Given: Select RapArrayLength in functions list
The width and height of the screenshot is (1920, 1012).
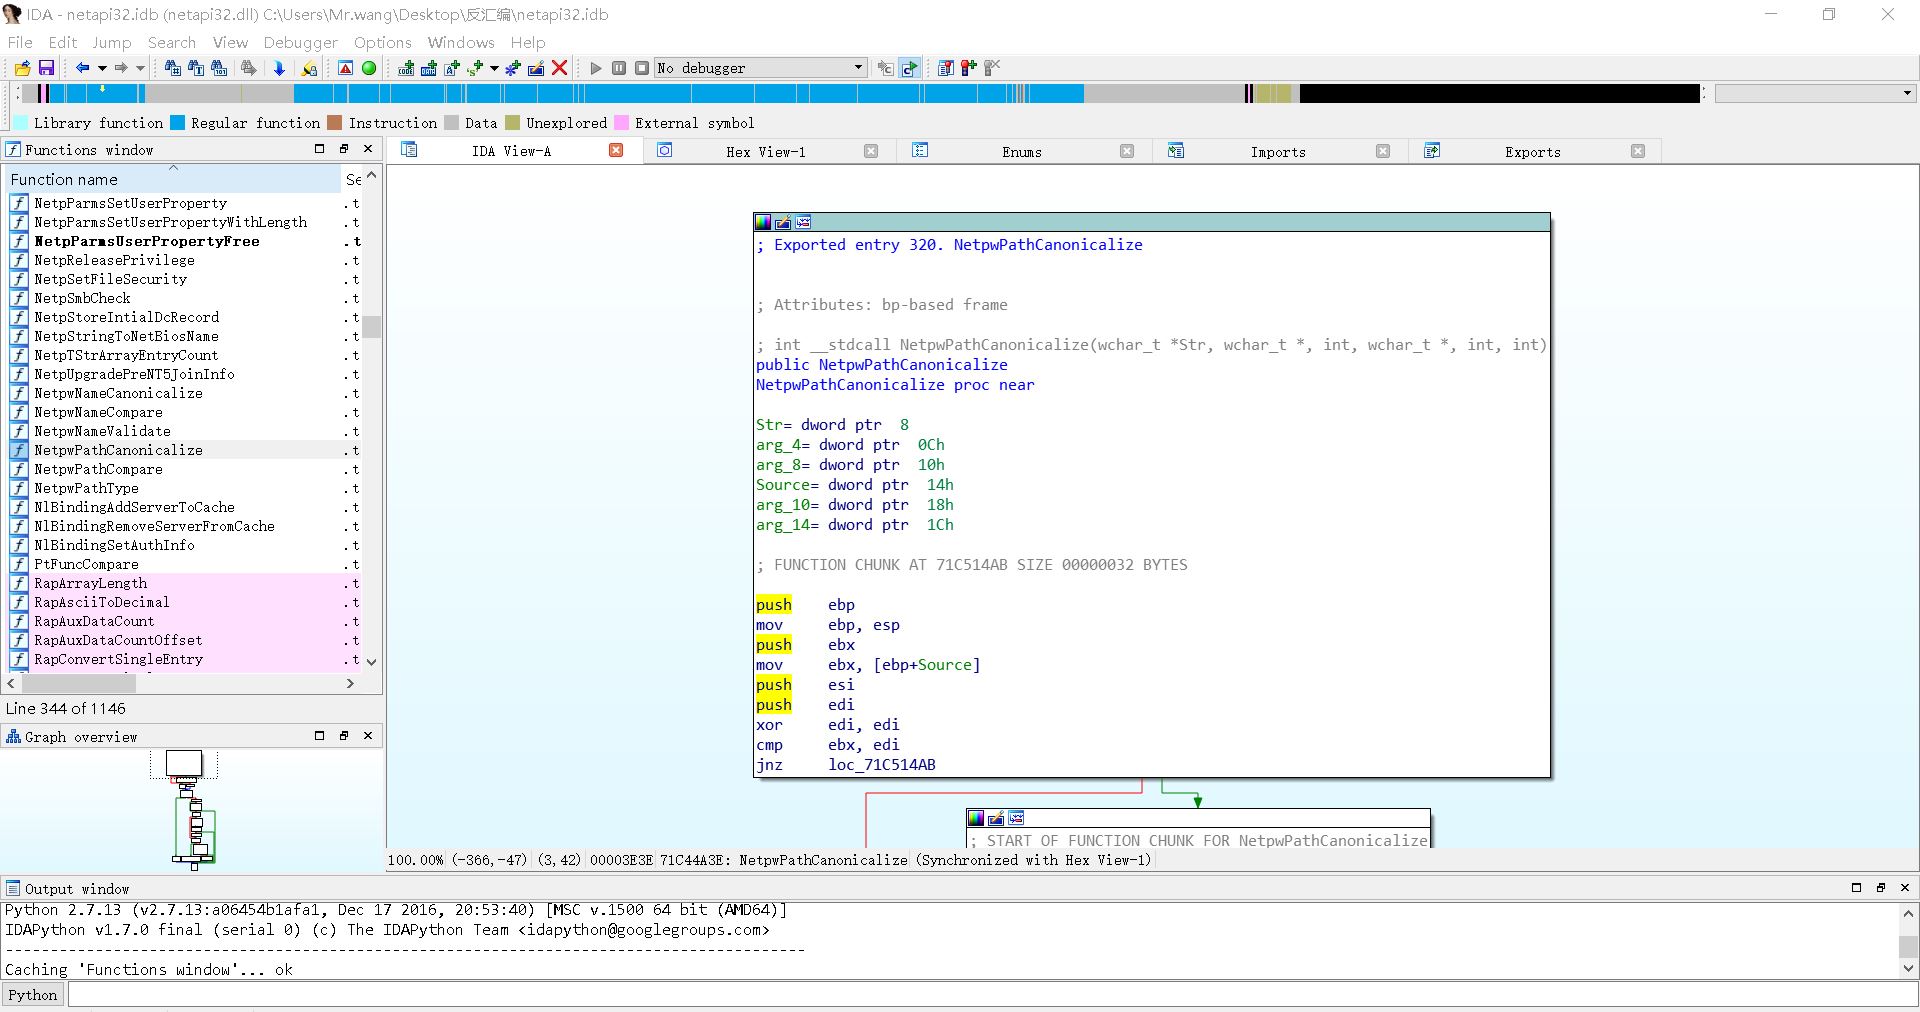Looking at the screenshot, I should pyautogui.click(x=90, y=583).
